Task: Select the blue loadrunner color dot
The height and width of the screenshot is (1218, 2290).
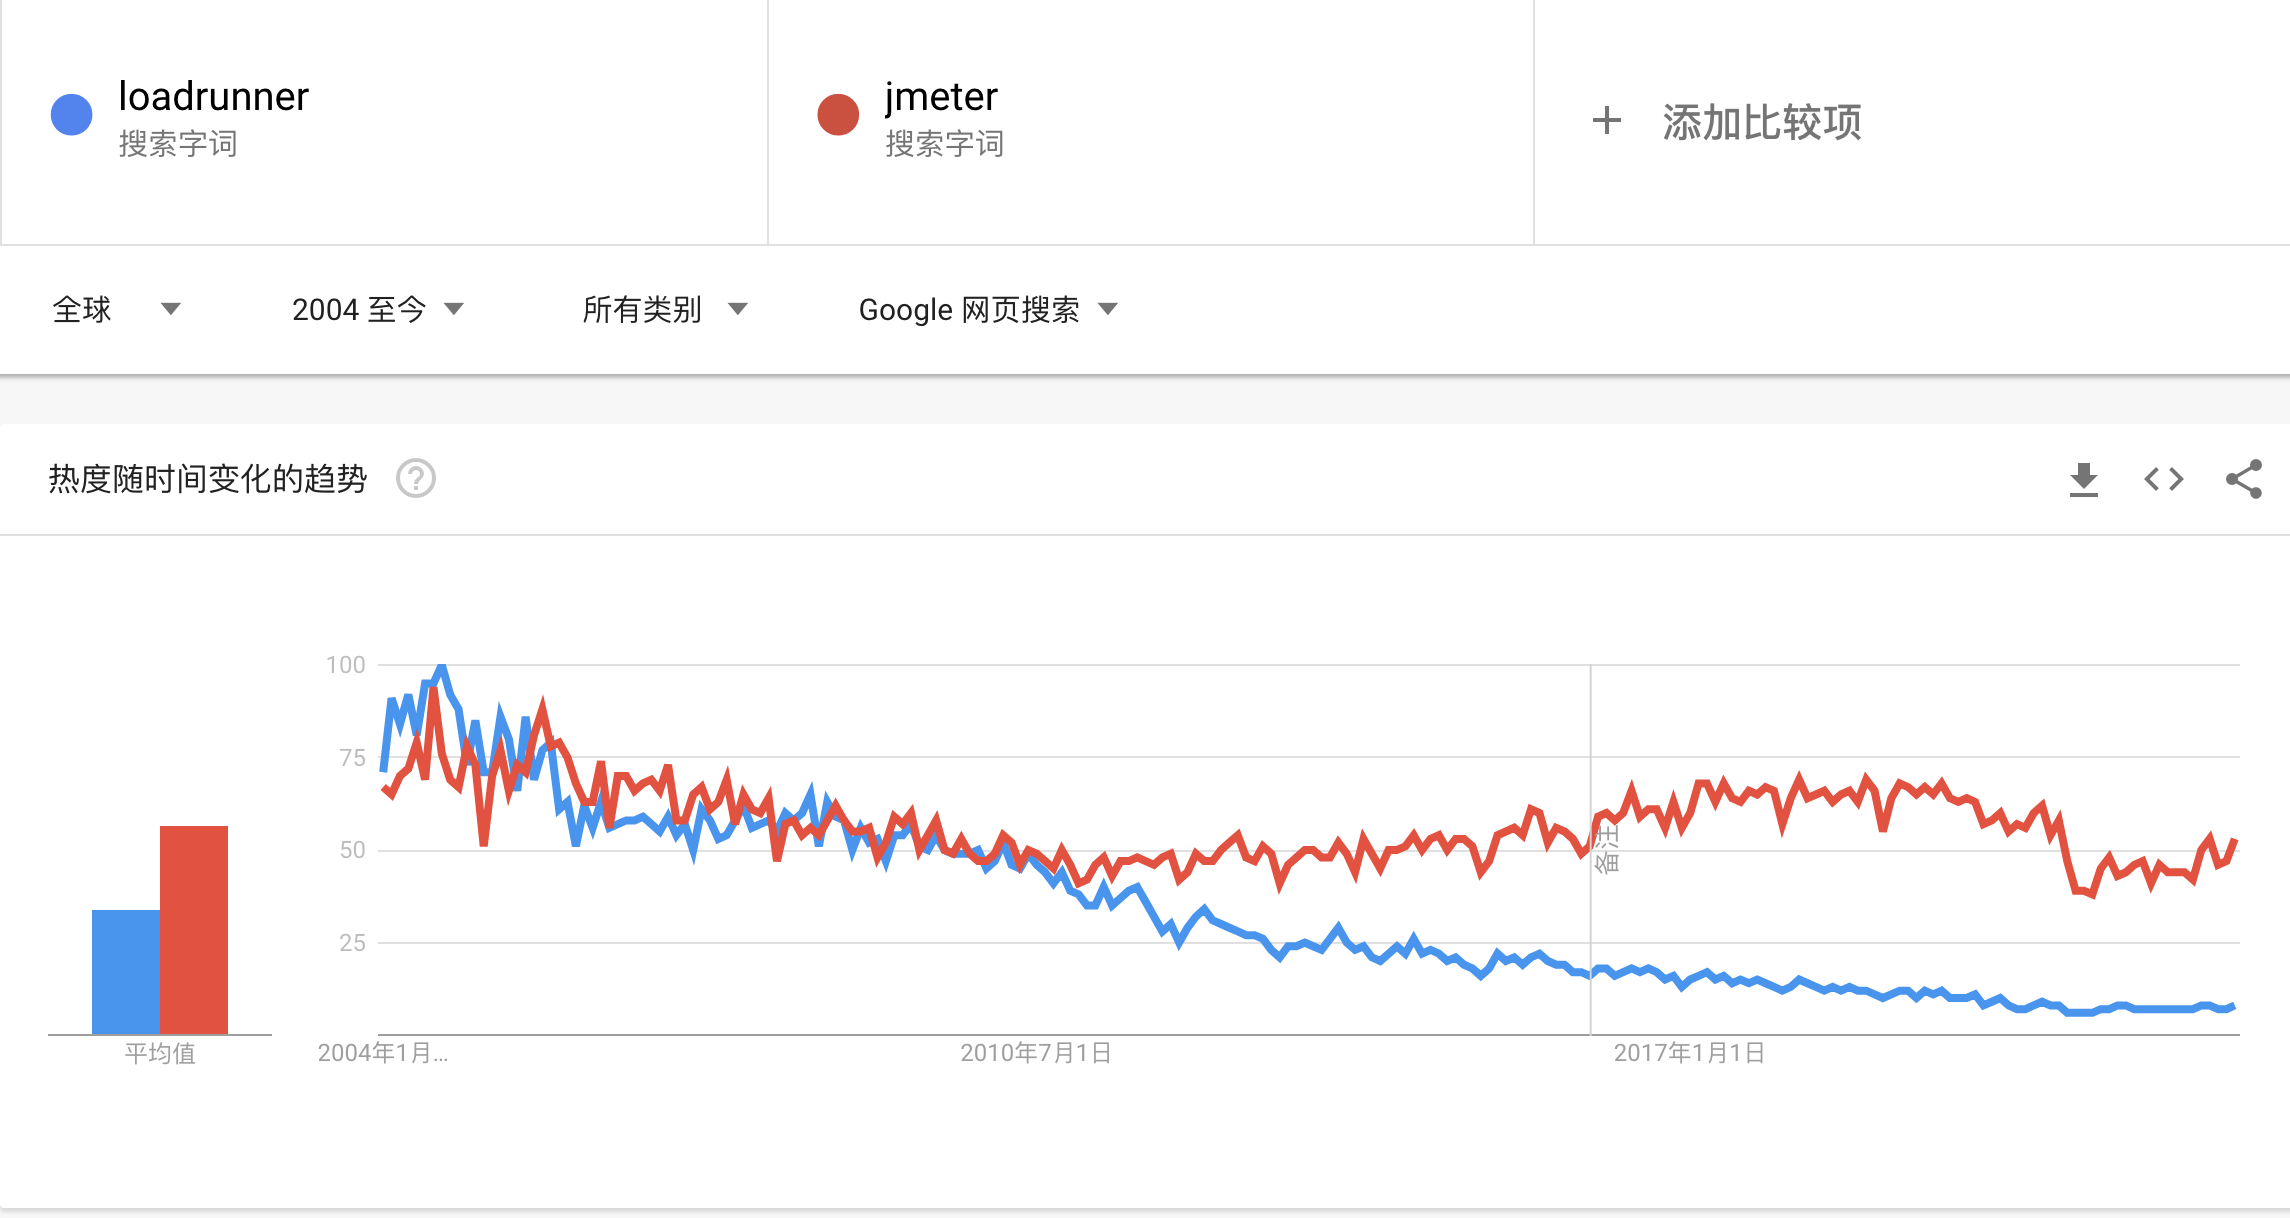Action: pyautogui.click(x=72, y=115)
